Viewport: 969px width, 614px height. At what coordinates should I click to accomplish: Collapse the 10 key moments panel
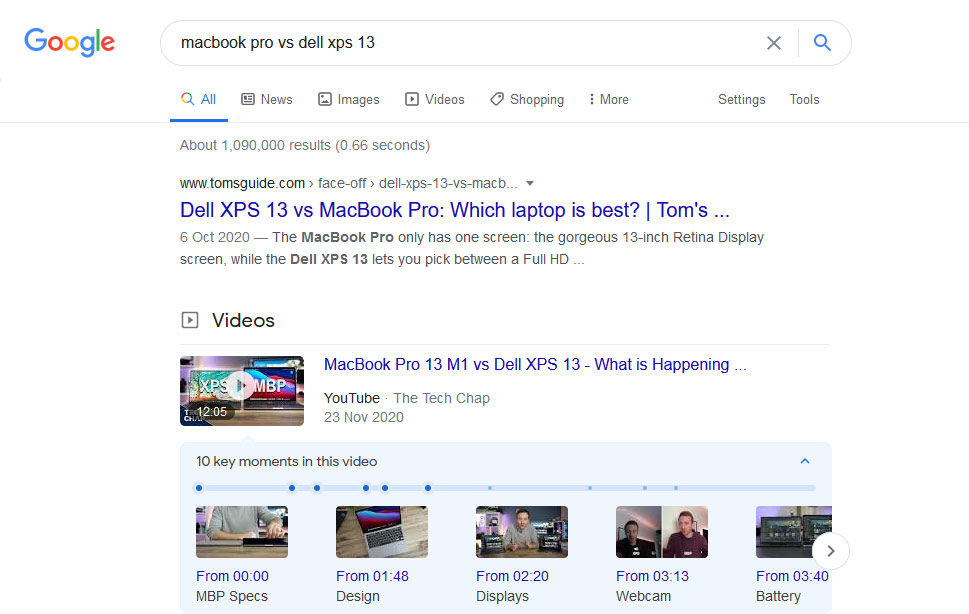click(x=805, y=461)
